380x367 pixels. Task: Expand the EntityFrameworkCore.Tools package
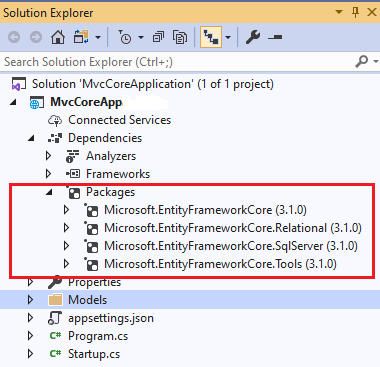coord(66,264)
